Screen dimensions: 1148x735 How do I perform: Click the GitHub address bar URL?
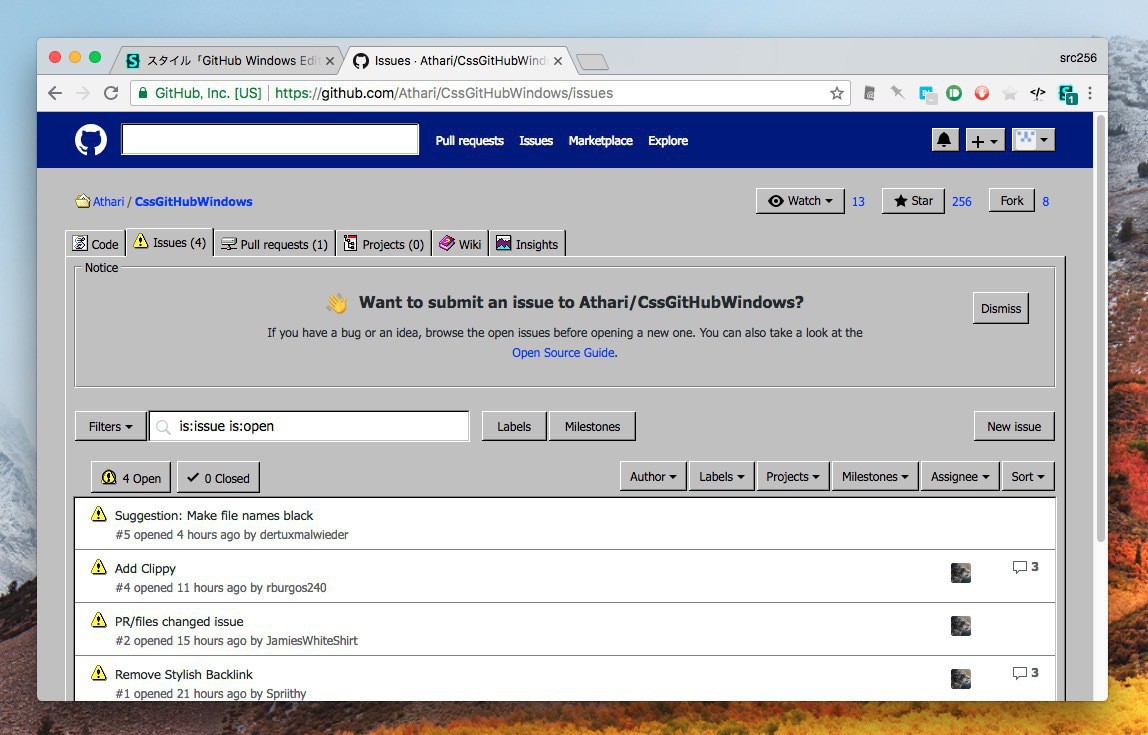click(444, 93)
